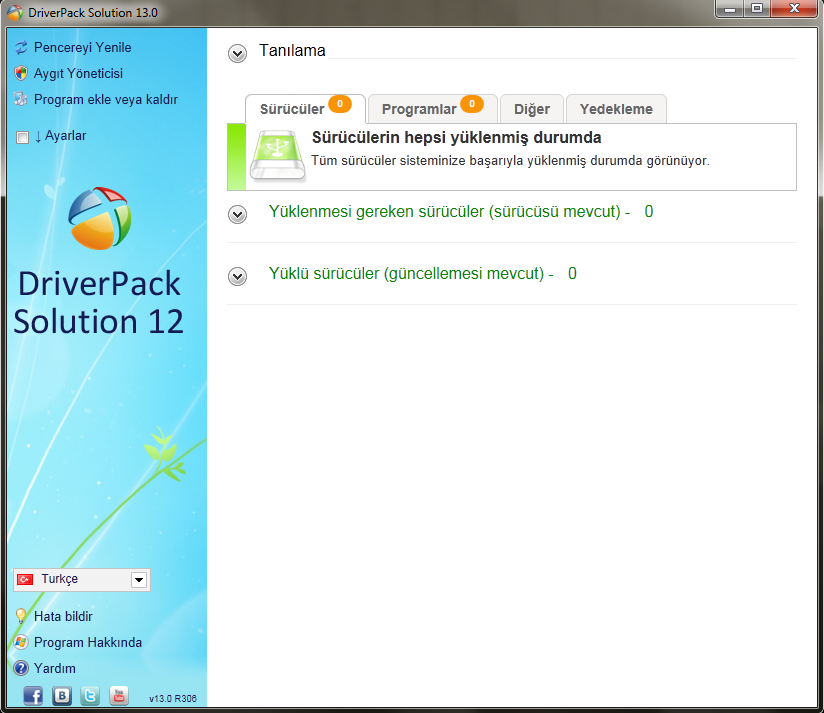Click the DriverPack logo in the sidebar
This screenshot has width=824, height=713.
coord(100,218)
